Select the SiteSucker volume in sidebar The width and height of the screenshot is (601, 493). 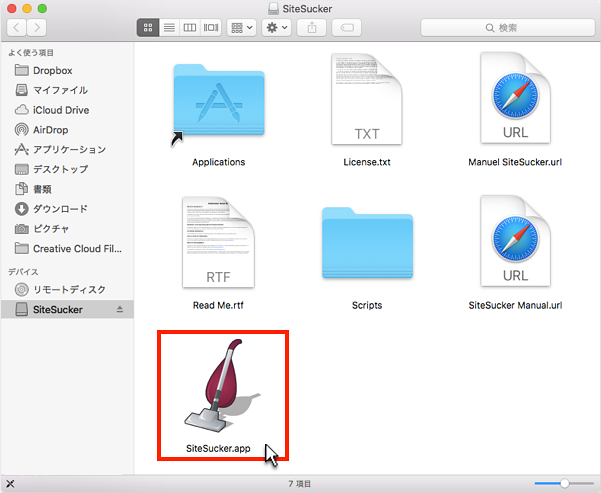(67, 309)
